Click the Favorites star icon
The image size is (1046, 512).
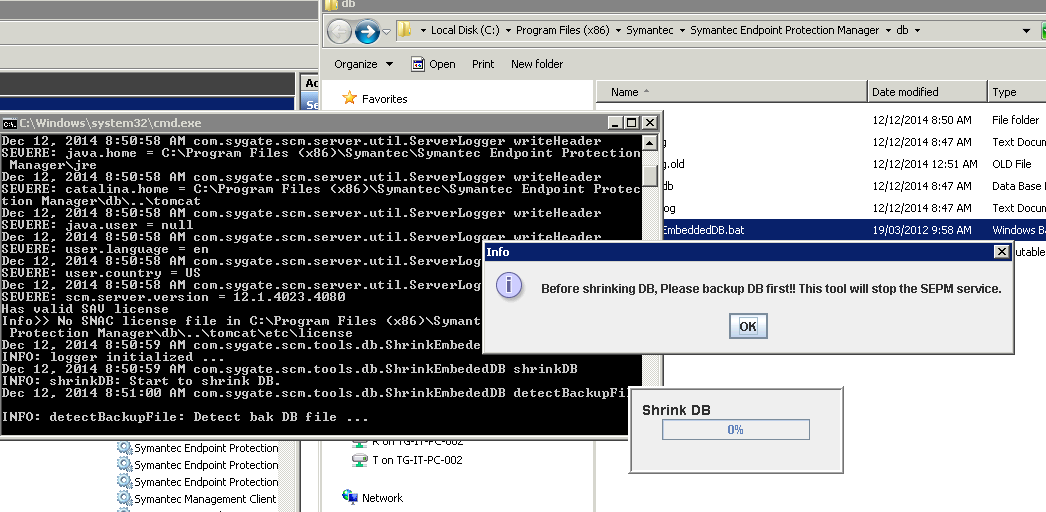tap(350, 98)
